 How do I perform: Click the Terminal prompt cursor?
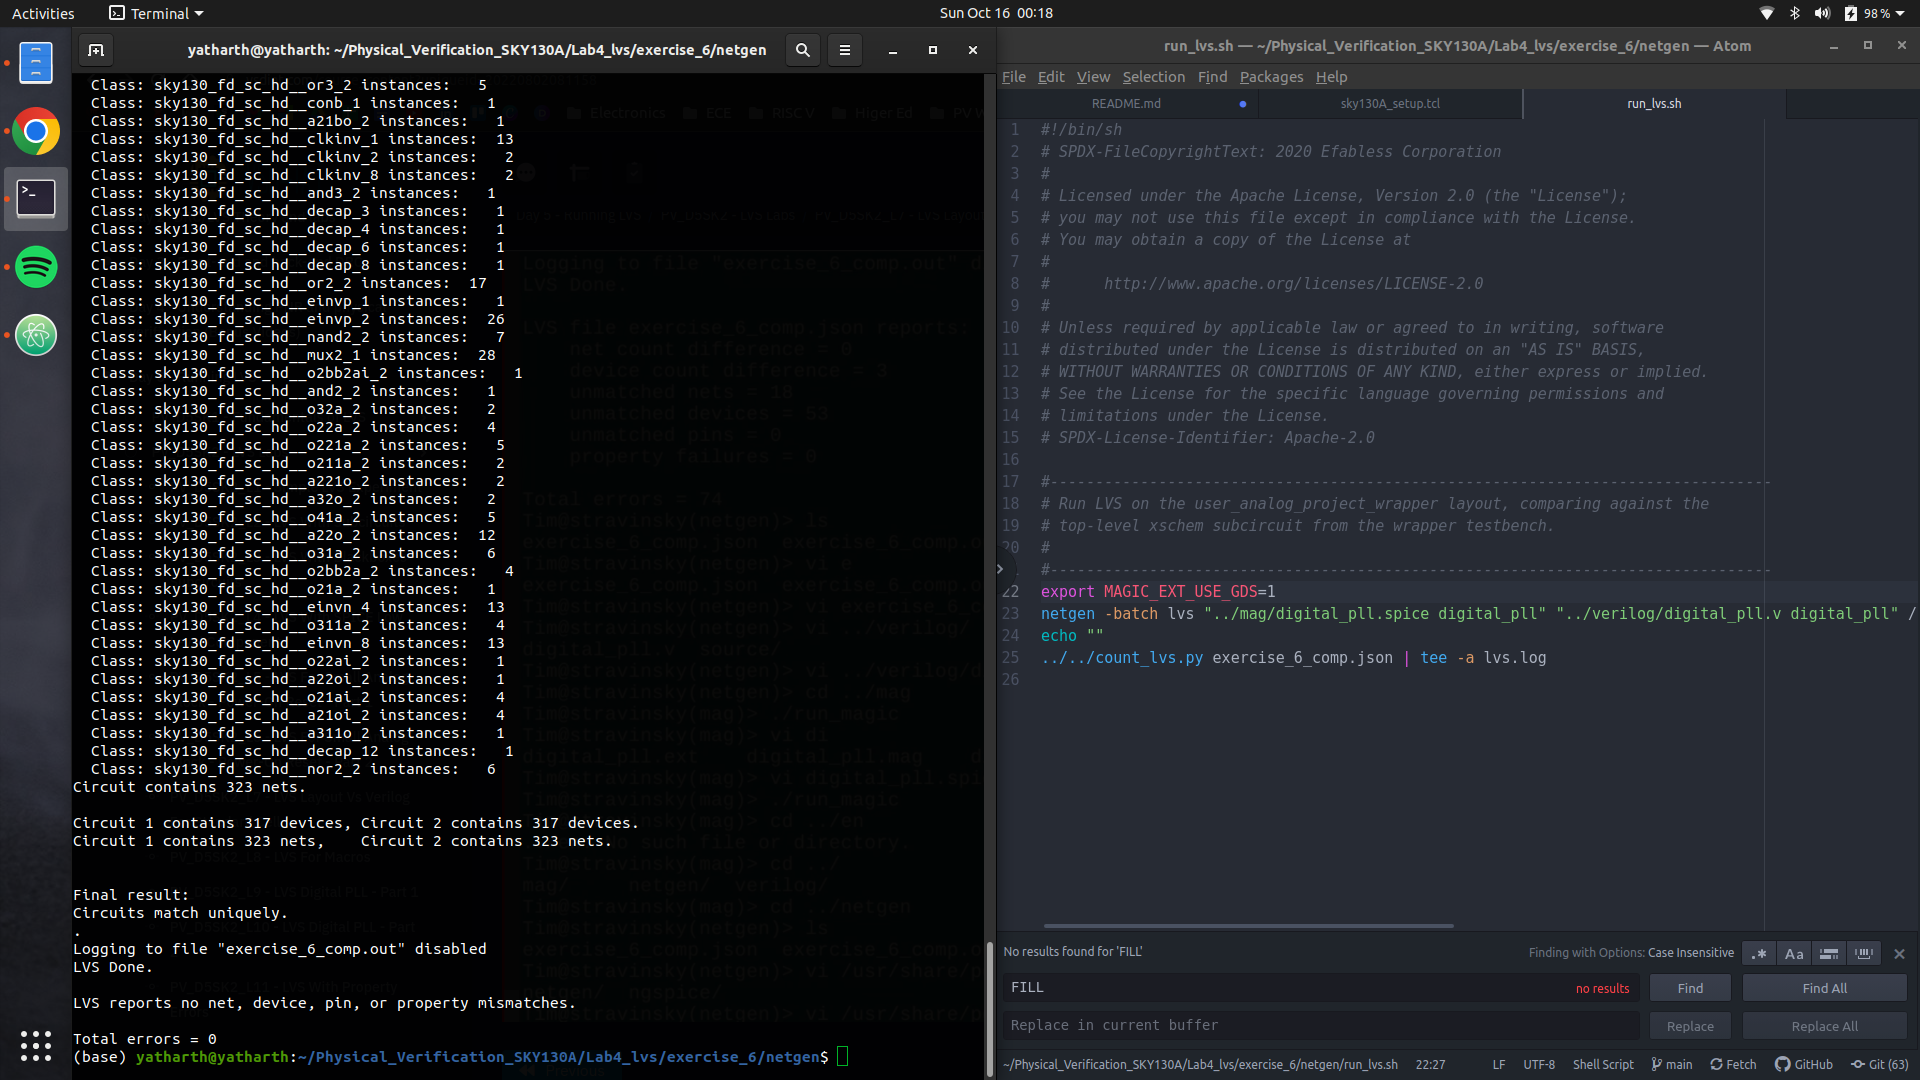[x=842, y=1057]
